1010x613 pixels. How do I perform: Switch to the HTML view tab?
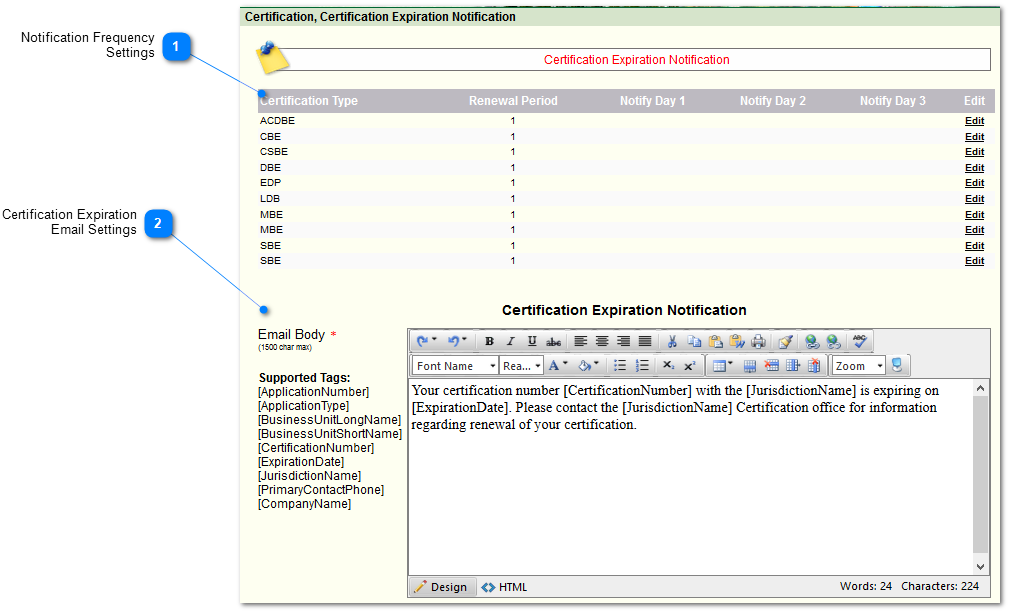pos(505,587)
